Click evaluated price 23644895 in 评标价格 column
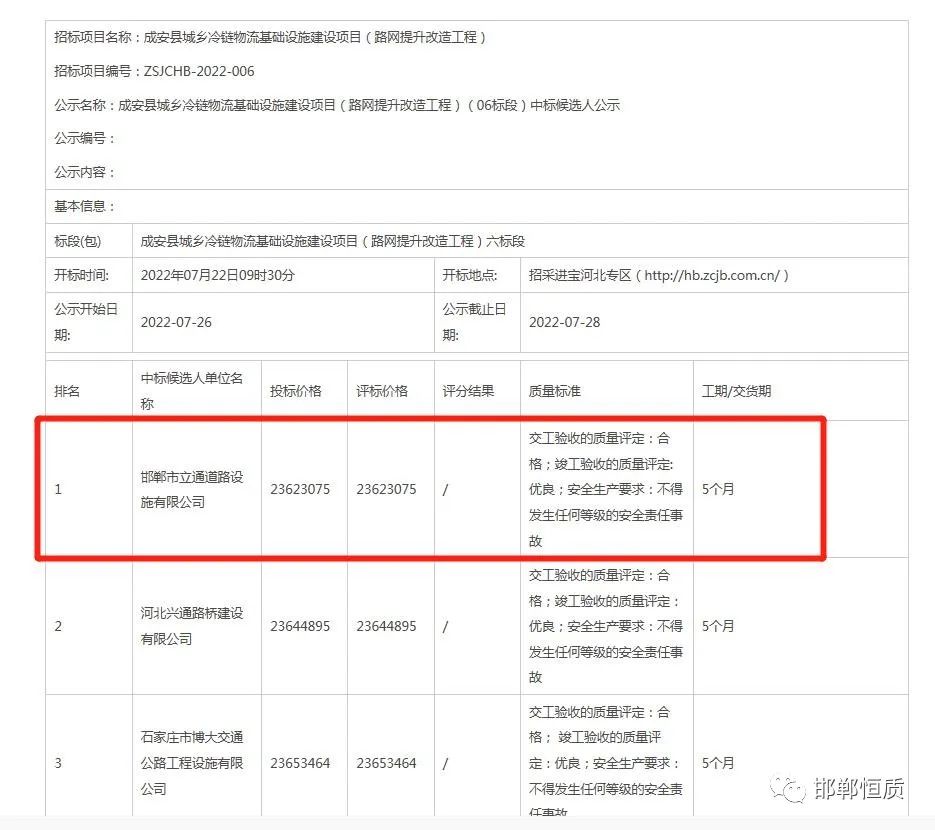The height and width of the screenshot is (830, 935). tap(386, 626)
